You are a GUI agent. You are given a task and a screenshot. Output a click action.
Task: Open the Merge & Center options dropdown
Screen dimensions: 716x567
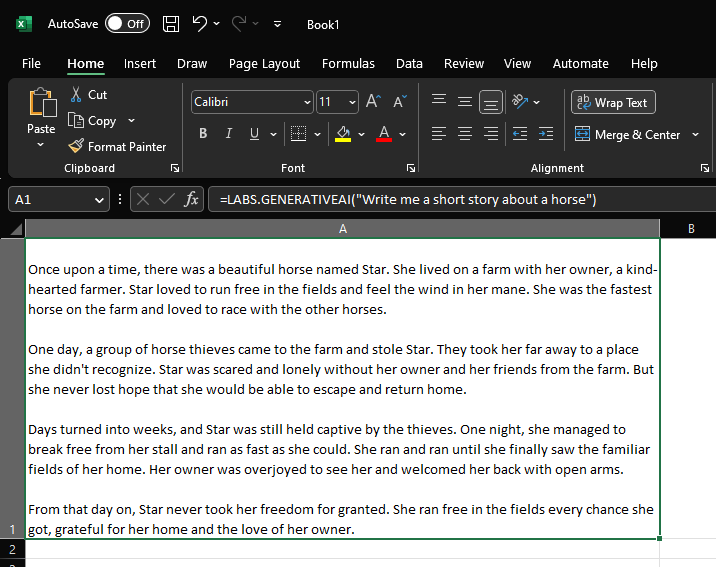(x=695, y=135)
